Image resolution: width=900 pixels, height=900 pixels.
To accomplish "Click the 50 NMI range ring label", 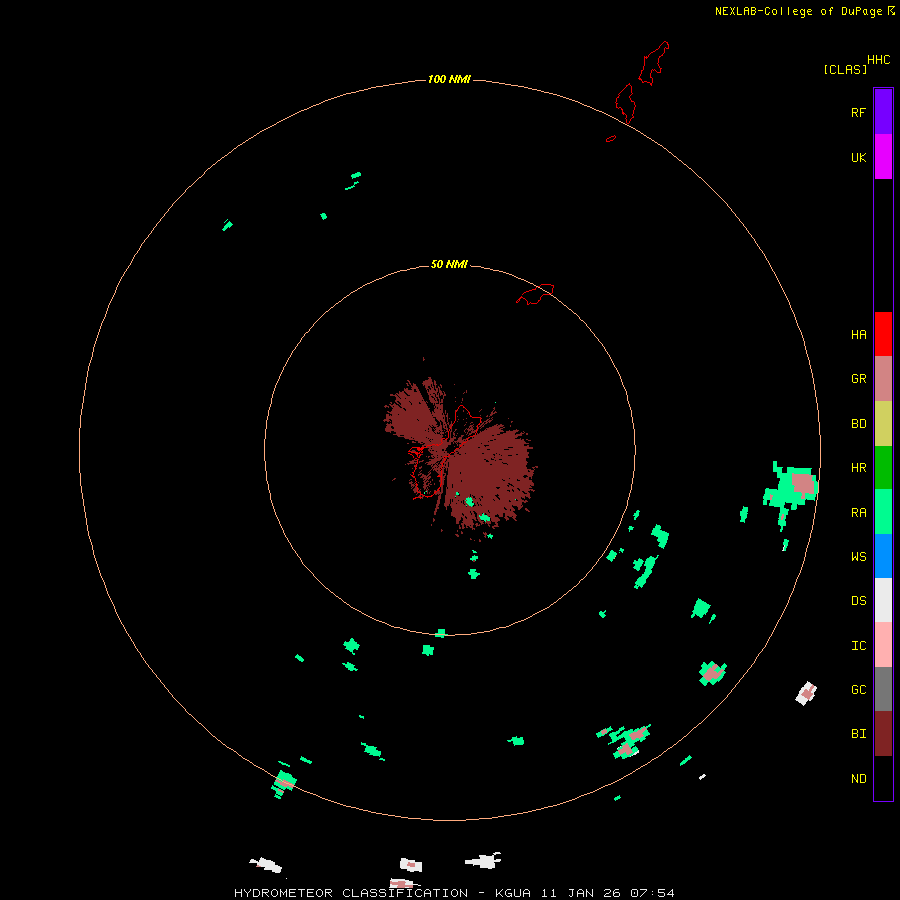I will click(449, 264).
